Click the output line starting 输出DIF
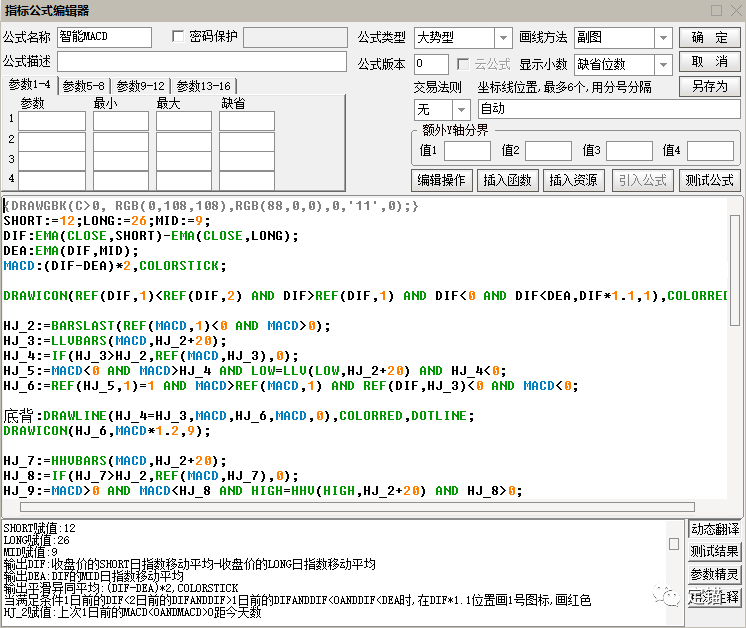Image resolution: width=746 pixels, height=628 pixels. pos(189,564)
